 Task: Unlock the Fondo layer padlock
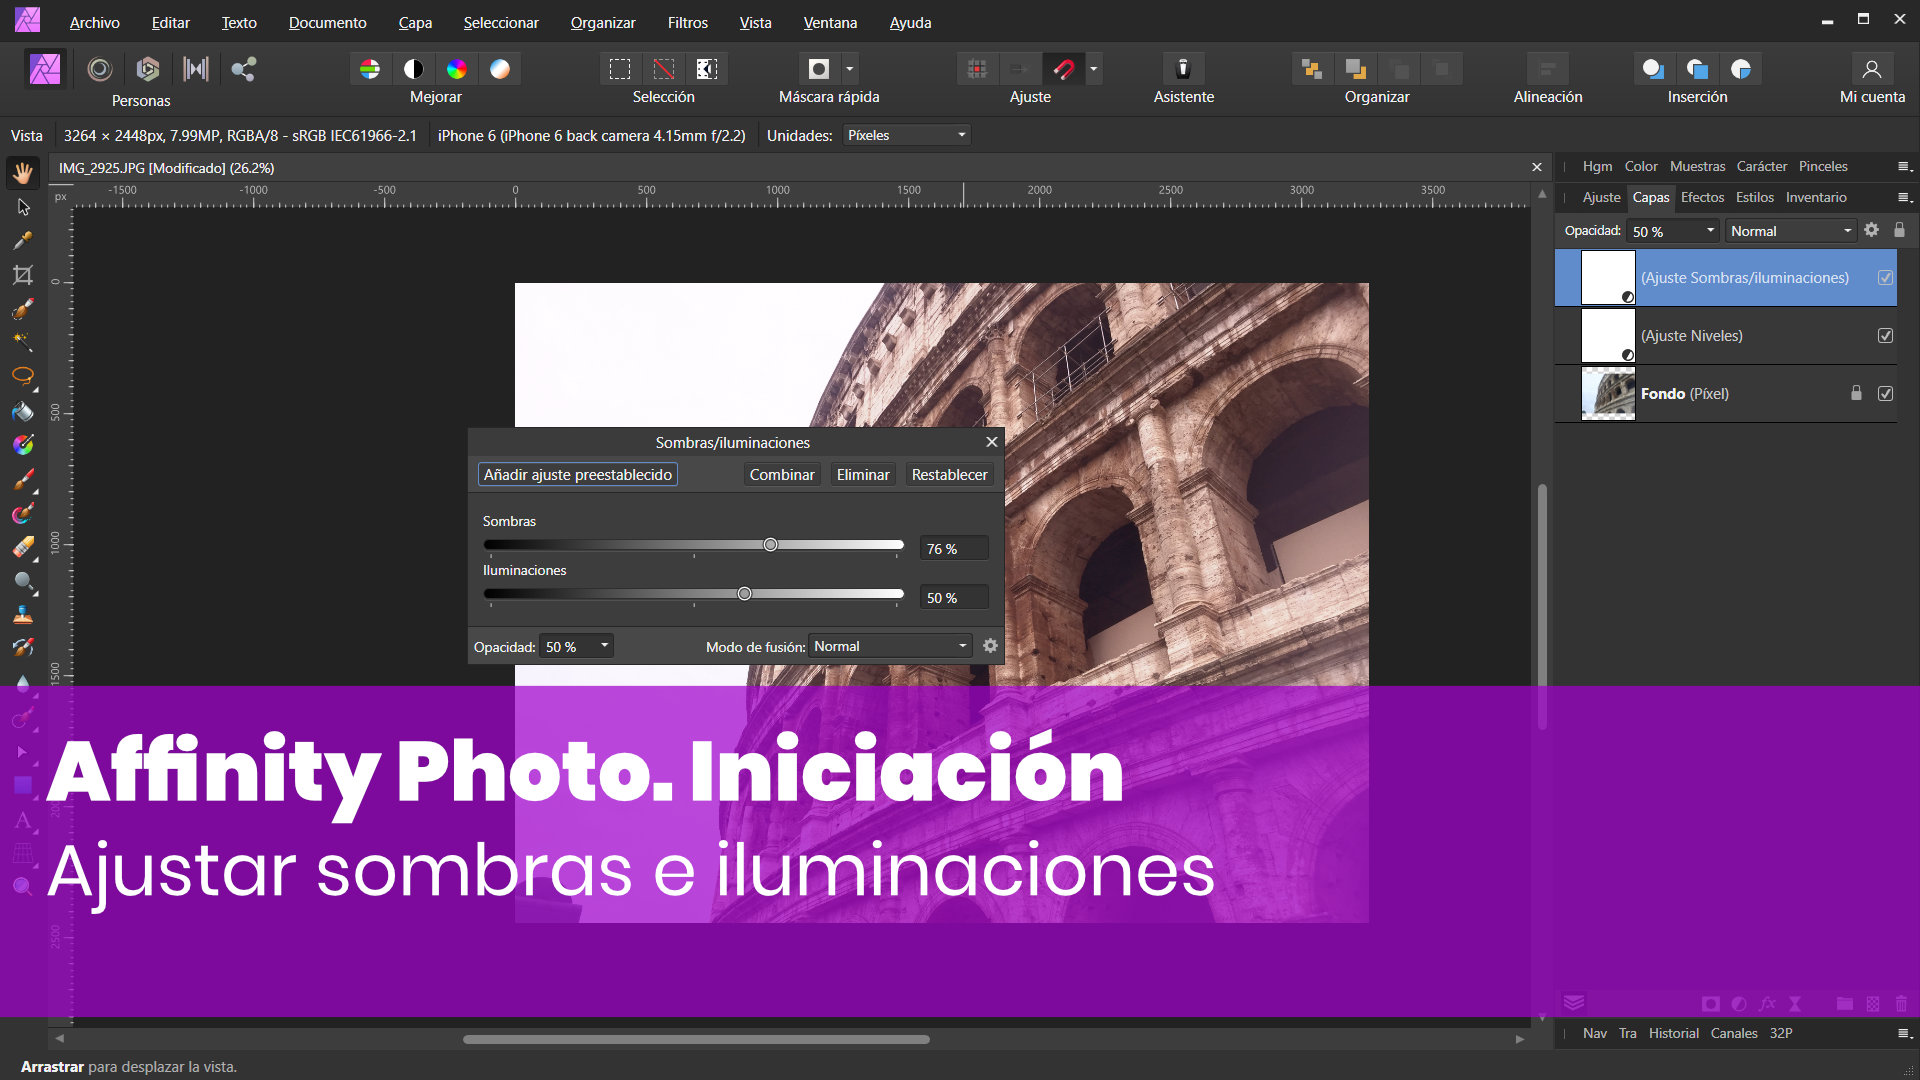pos(1856,393)
